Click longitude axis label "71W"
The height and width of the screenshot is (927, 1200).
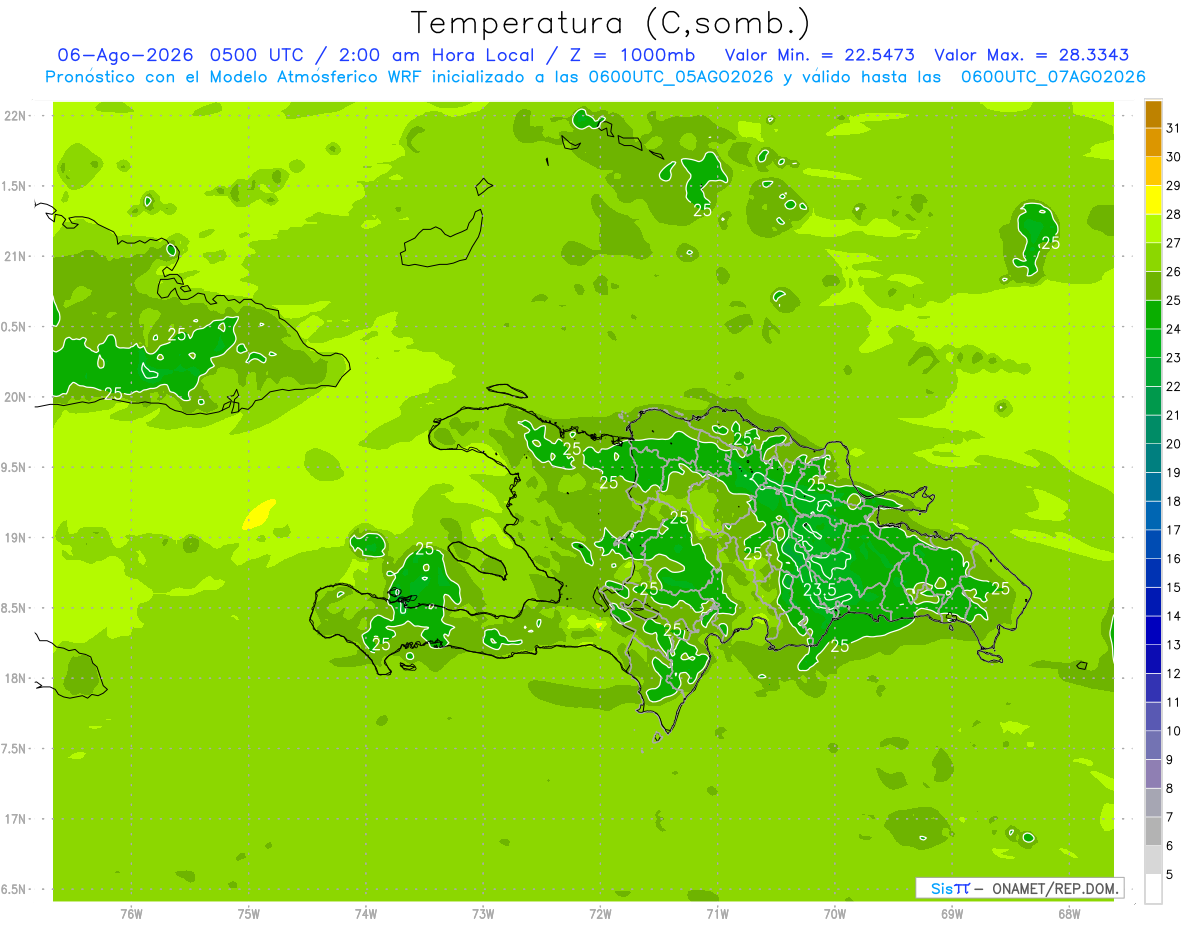[717, 914]
